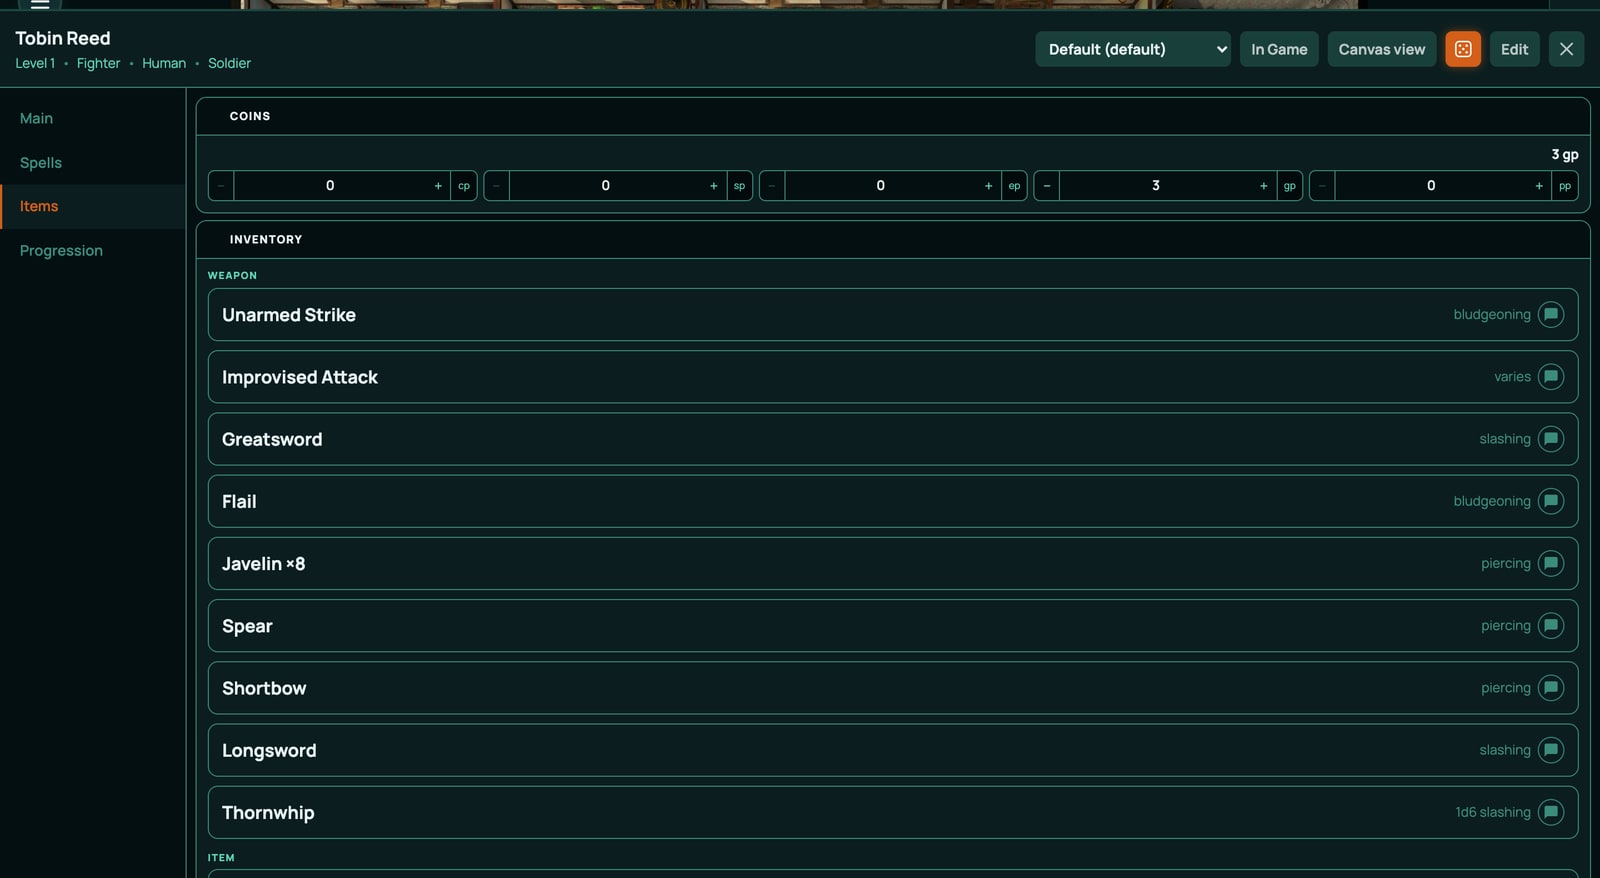Select the Spear weapon entry
Screen dimensions: 1600x878
(x=893, y=626)
